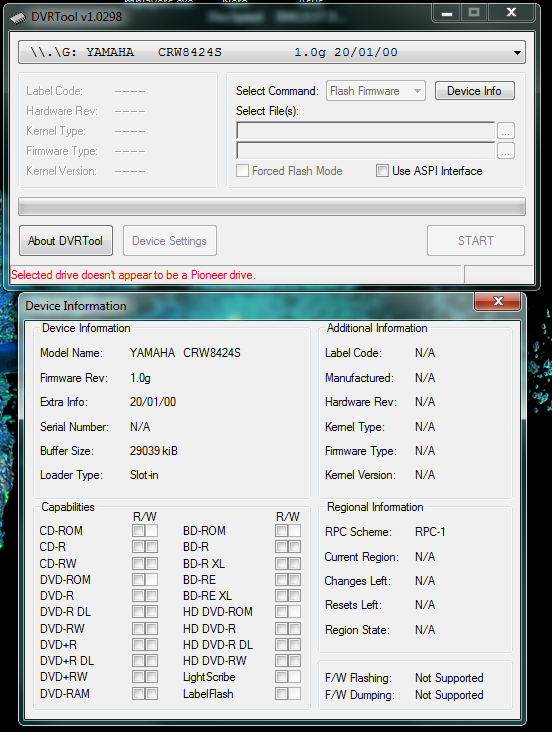Click the LightScribe capability checkbox
This screenshot has height=732, width=552.
[282, 676]
